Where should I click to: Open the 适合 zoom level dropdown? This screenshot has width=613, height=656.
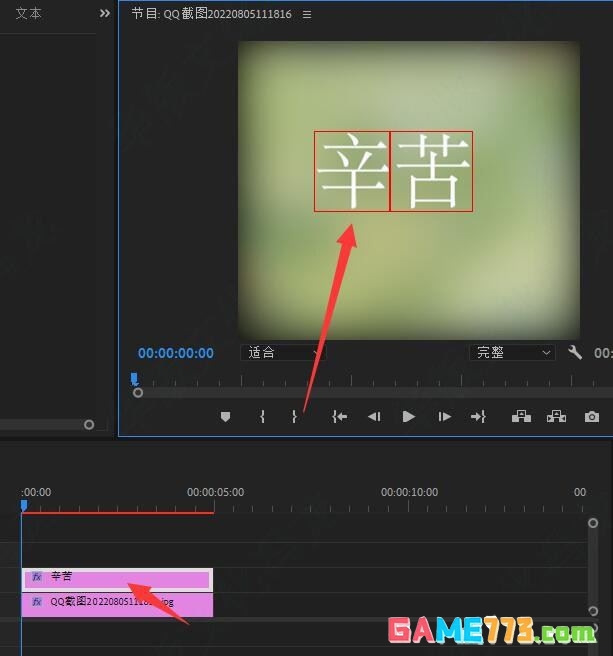pos(283,353)
